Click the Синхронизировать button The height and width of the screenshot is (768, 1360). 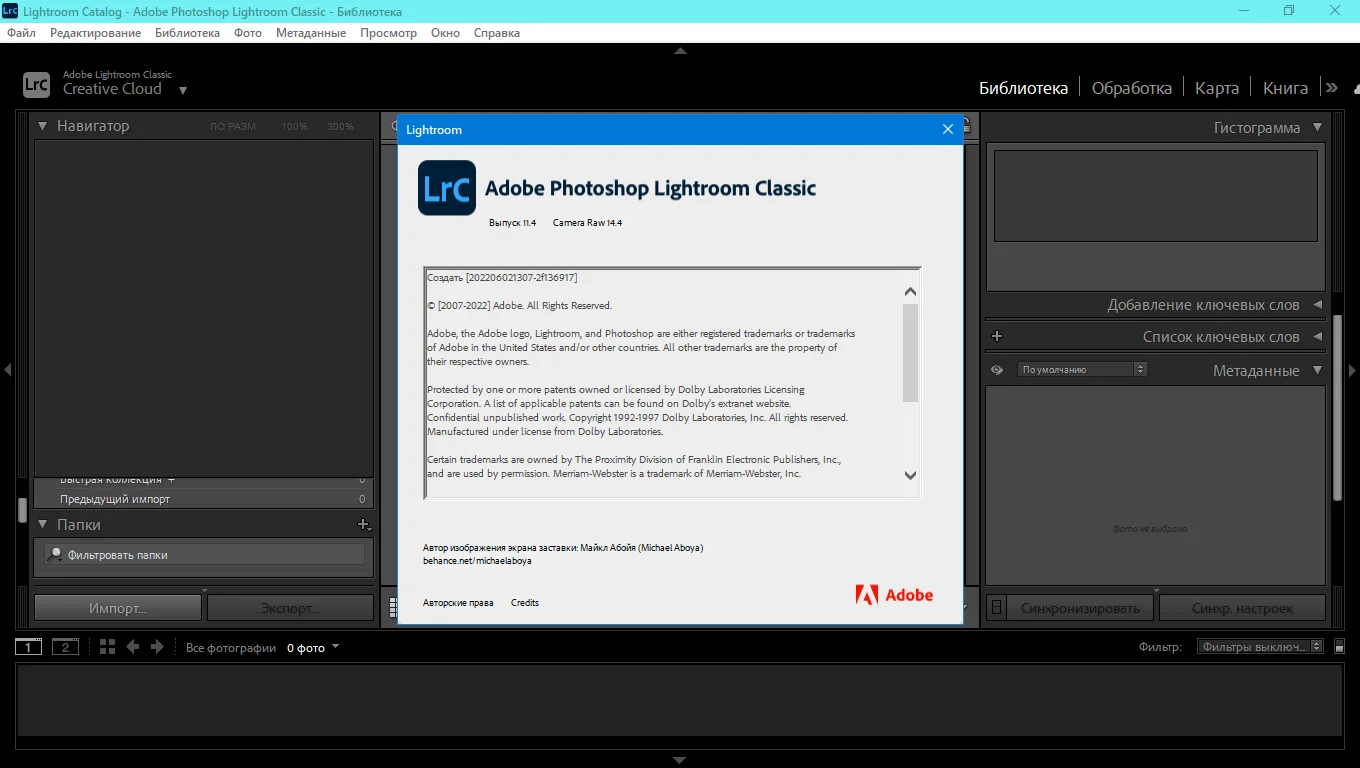tap(1080, 608)
